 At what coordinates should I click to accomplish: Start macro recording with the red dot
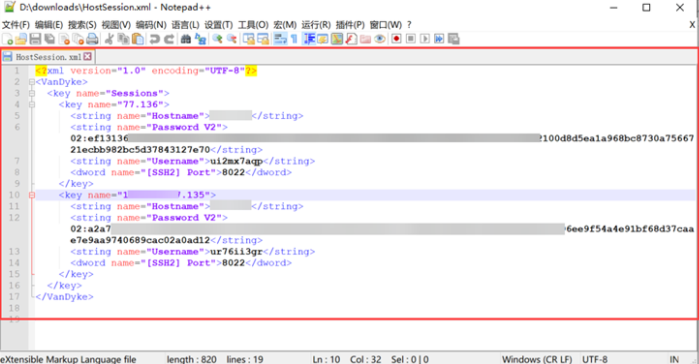click(x=396, y=39)
